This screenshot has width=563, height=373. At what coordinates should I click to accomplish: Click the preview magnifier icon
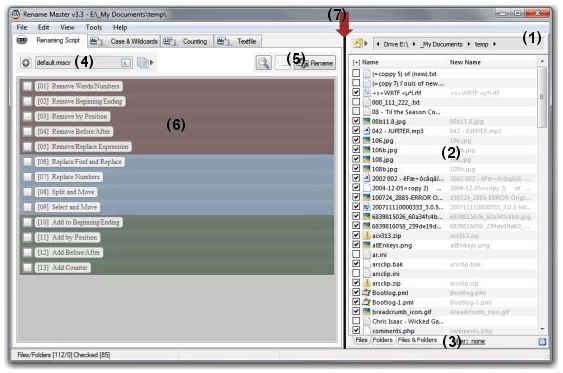tap(264, 63)
